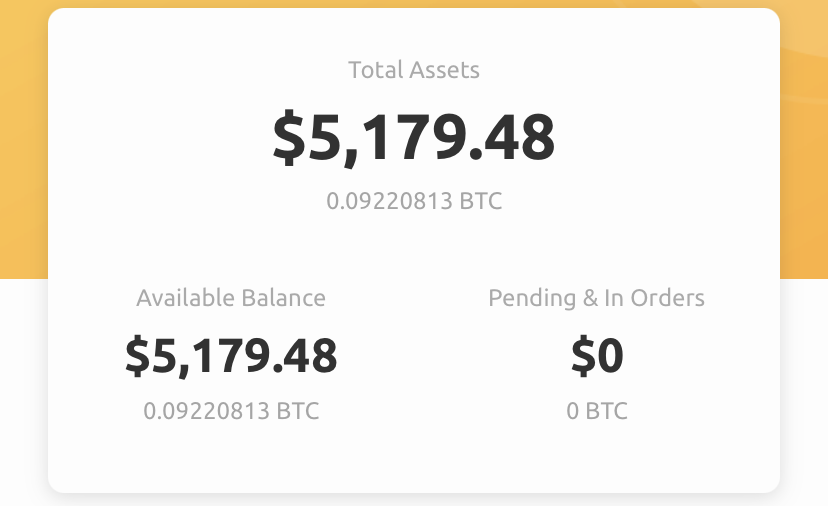Screen dimensions: 828x506
Task: Click the Available Balance label
Action: click(x=231, y=298)
